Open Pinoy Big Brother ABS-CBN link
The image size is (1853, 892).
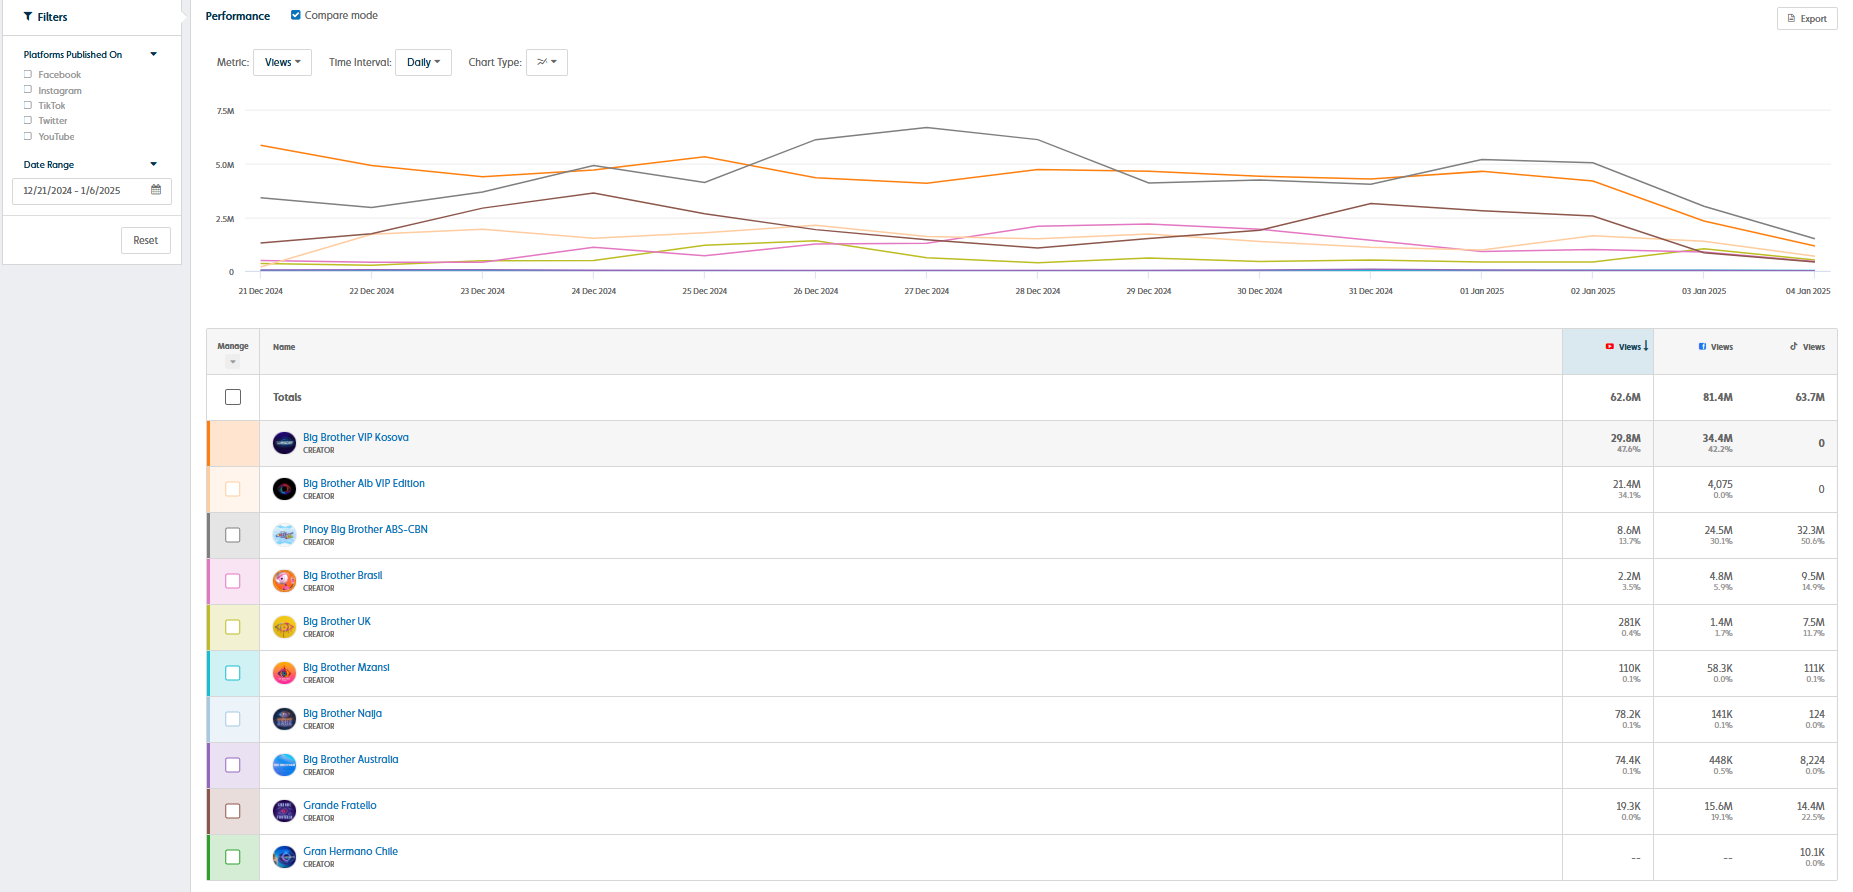coord(365,529)
